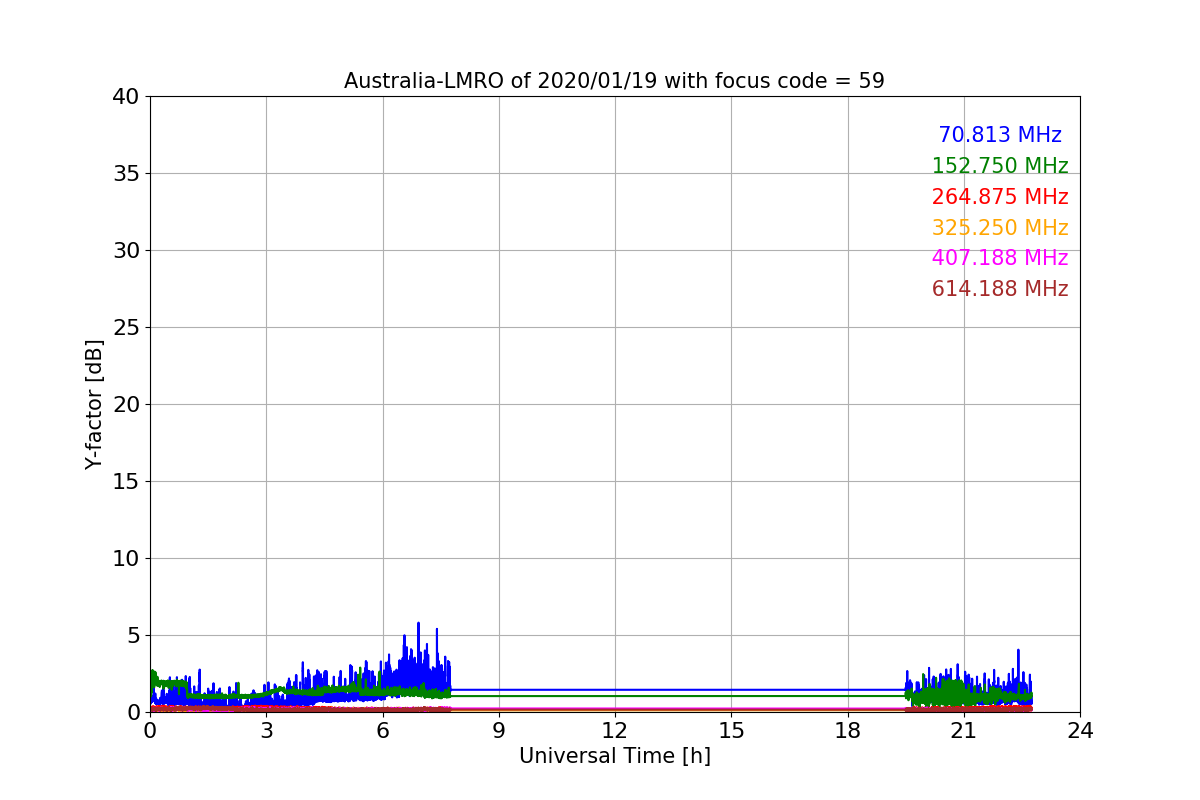Click the y-axis tick label 5
Image resolution: width=1200 pixels, height=800 pixels.
(132, 636)
